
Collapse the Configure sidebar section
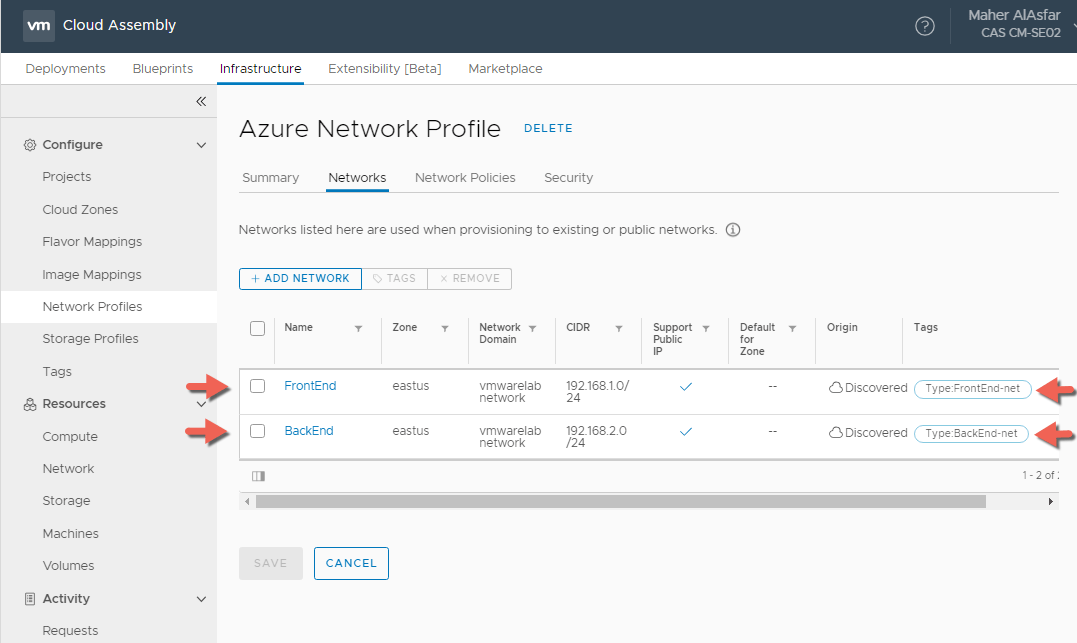[201, 145]
